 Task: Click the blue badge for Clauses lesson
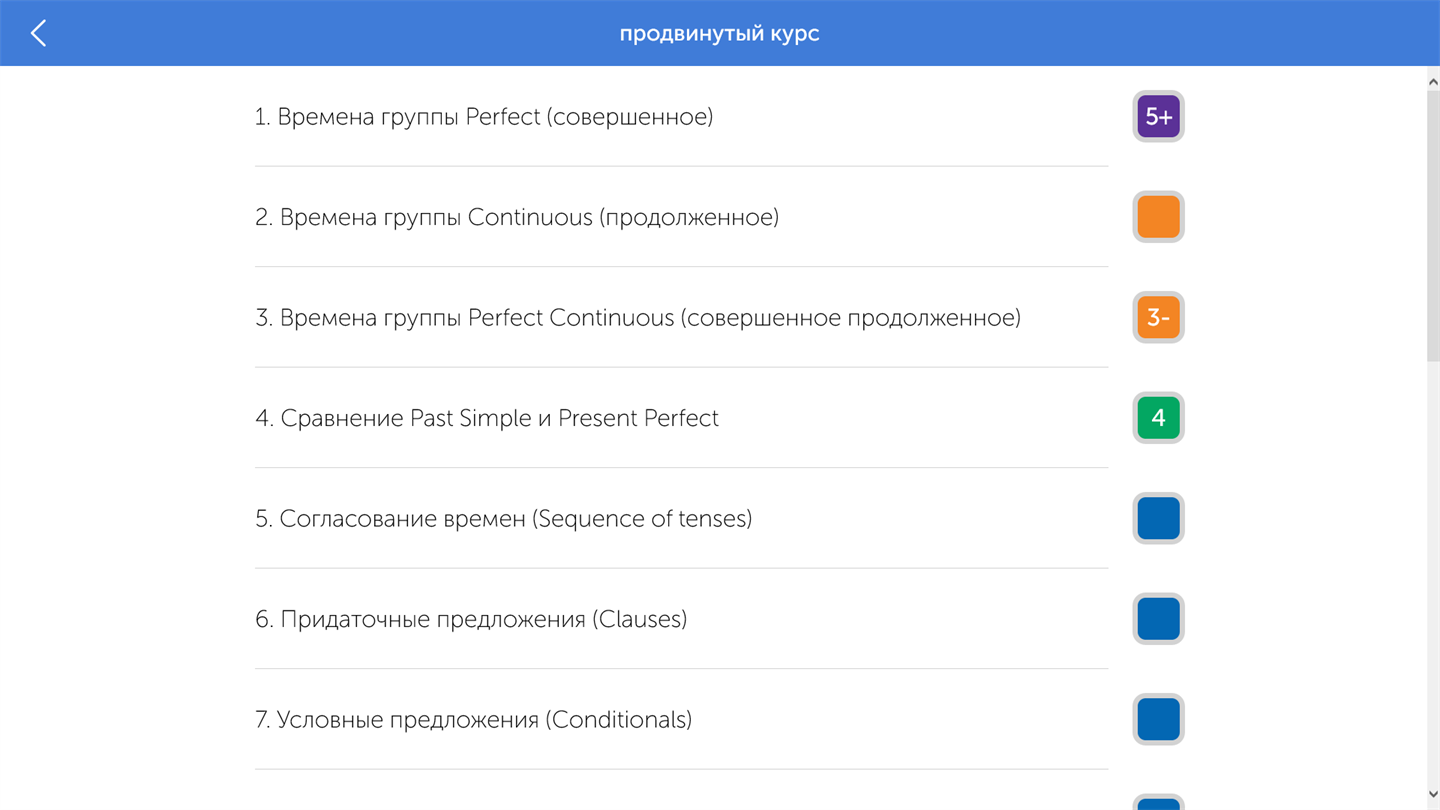coord(1158,619)
